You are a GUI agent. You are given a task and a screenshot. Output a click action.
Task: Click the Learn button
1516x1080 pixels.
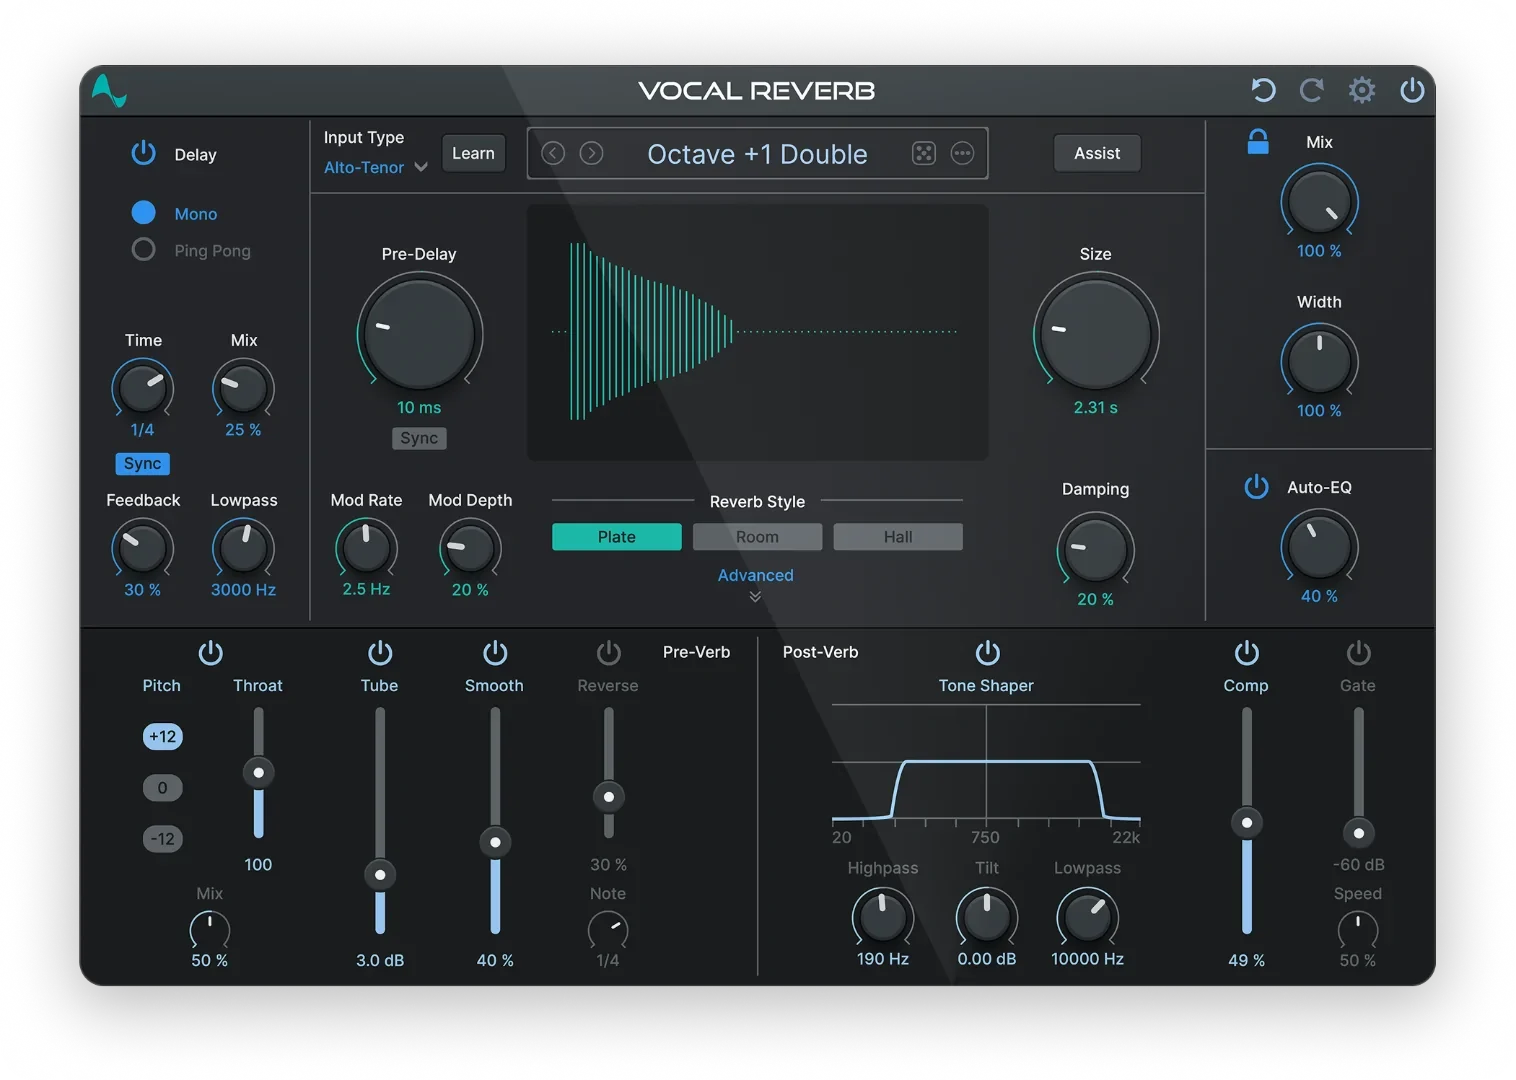473,153
